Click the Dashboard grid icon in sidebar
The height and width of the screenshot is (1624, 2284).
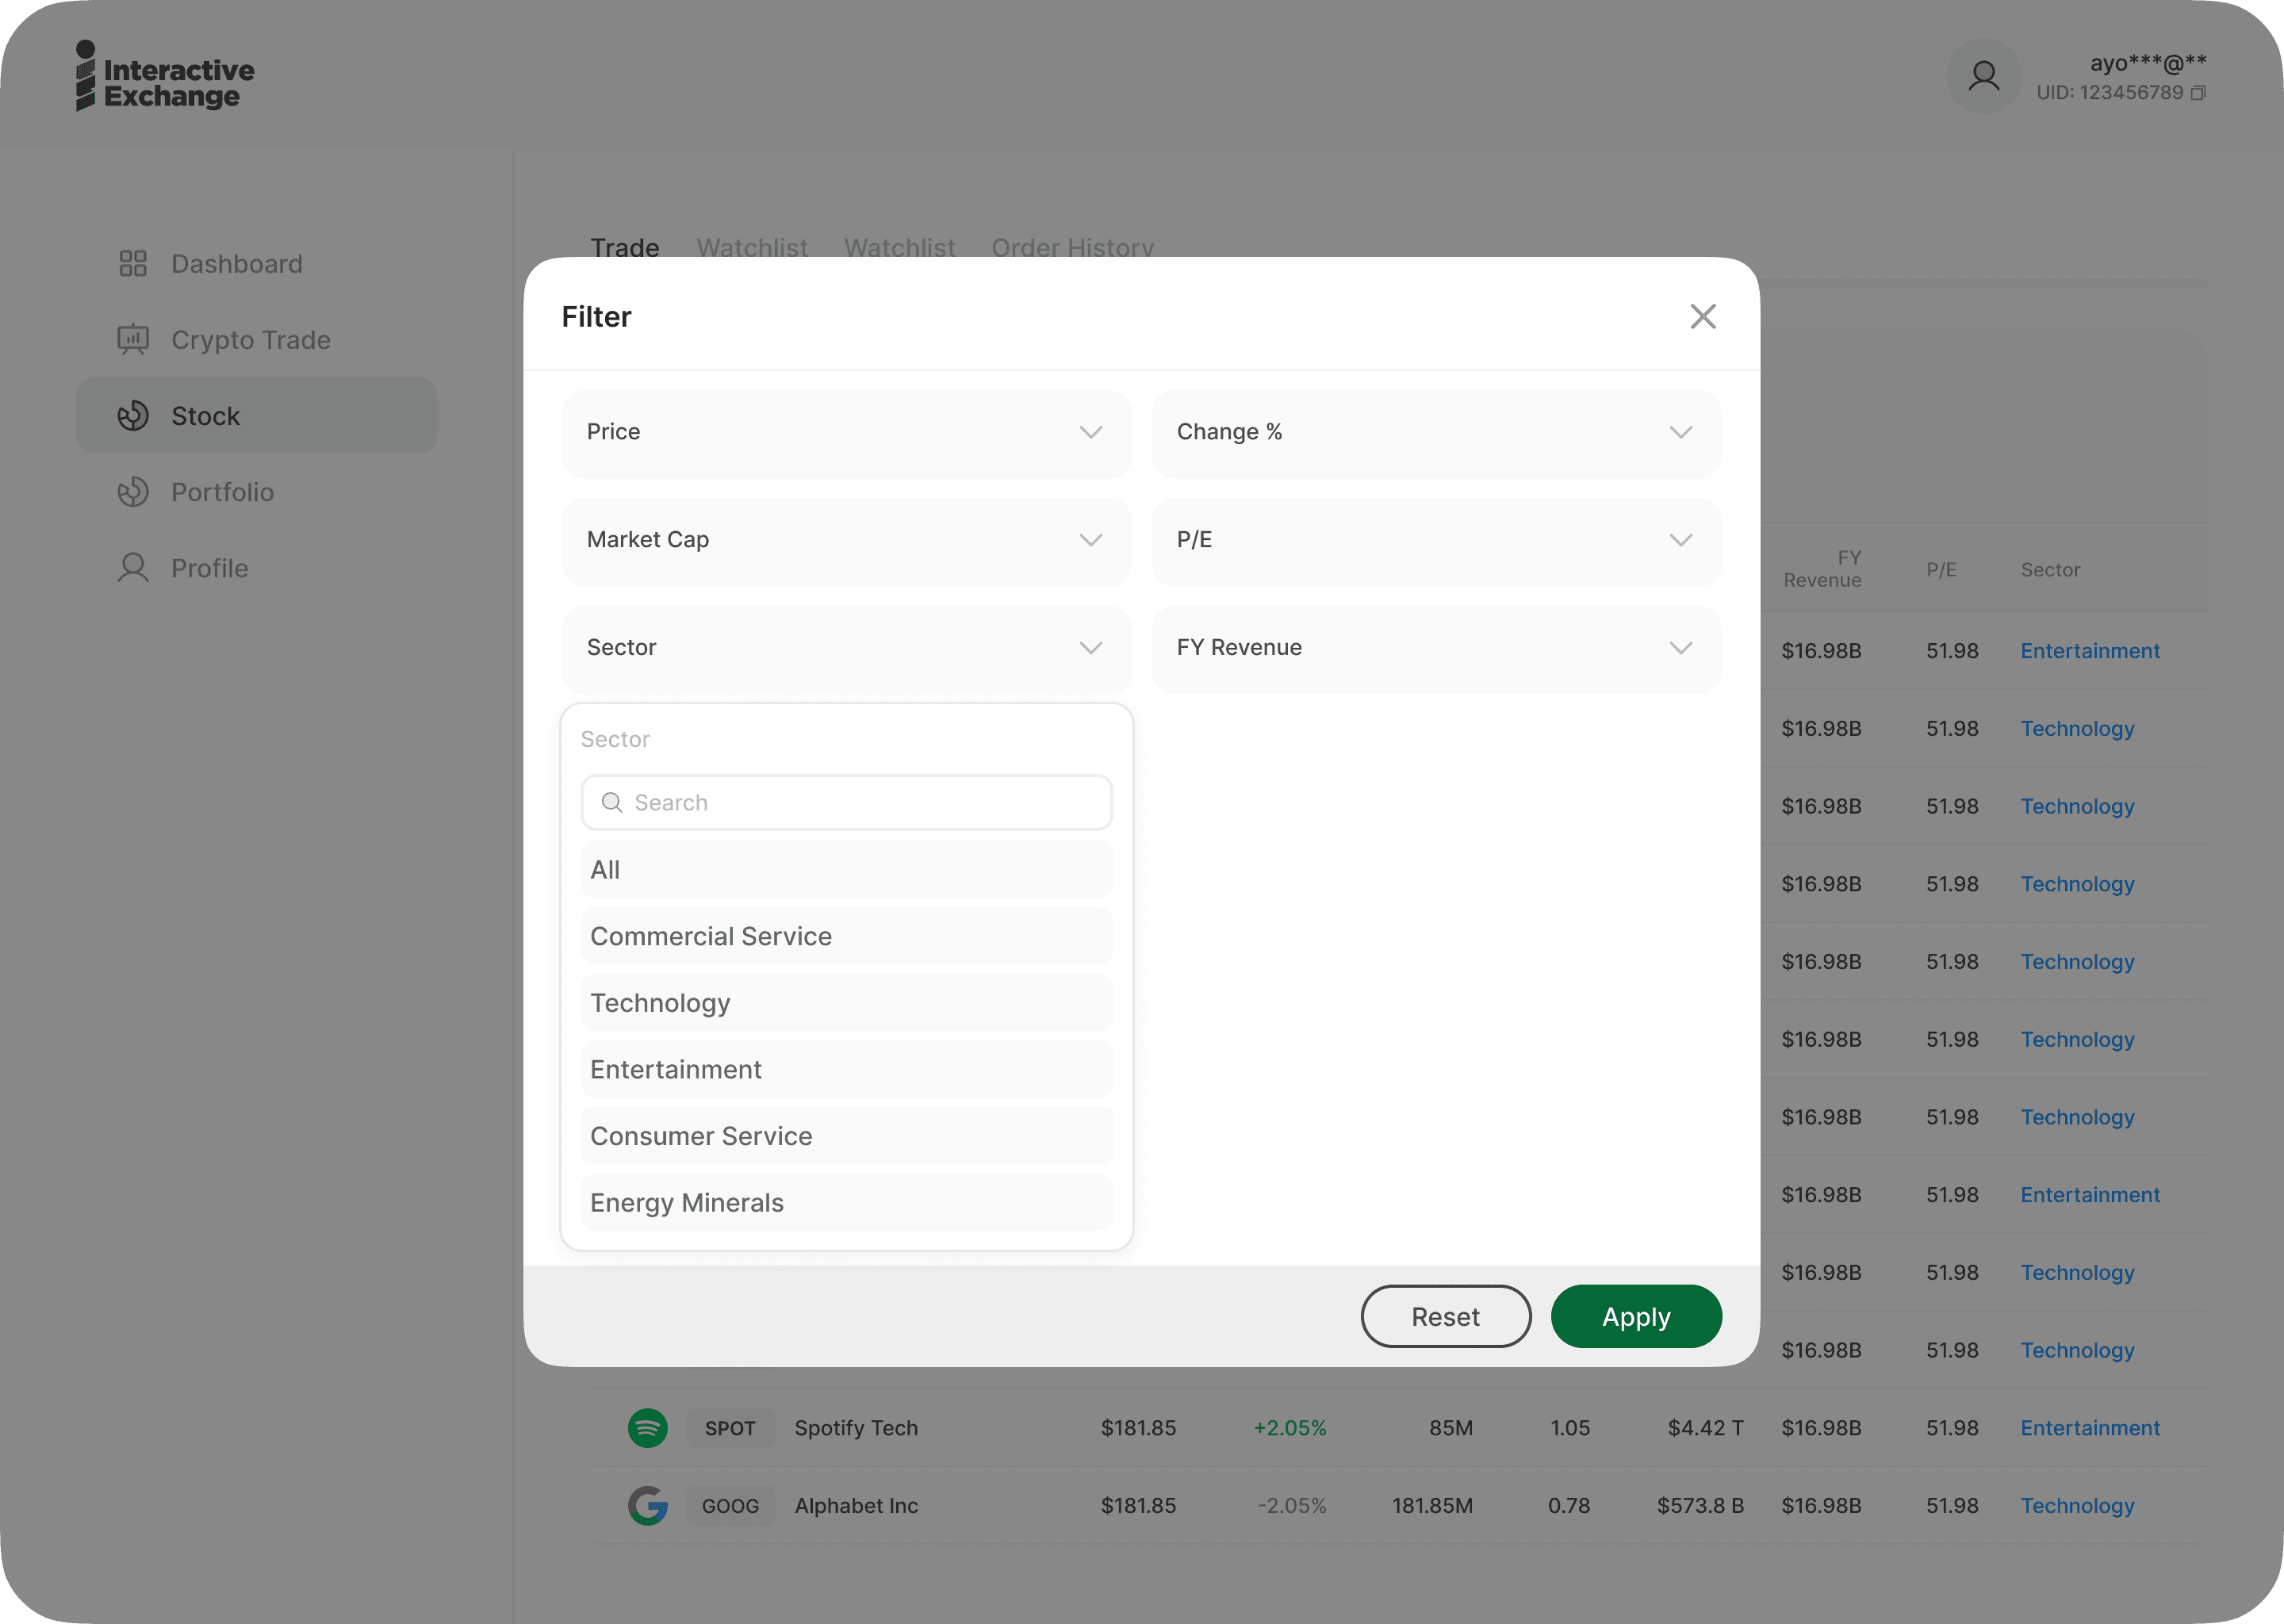point(133,264)
